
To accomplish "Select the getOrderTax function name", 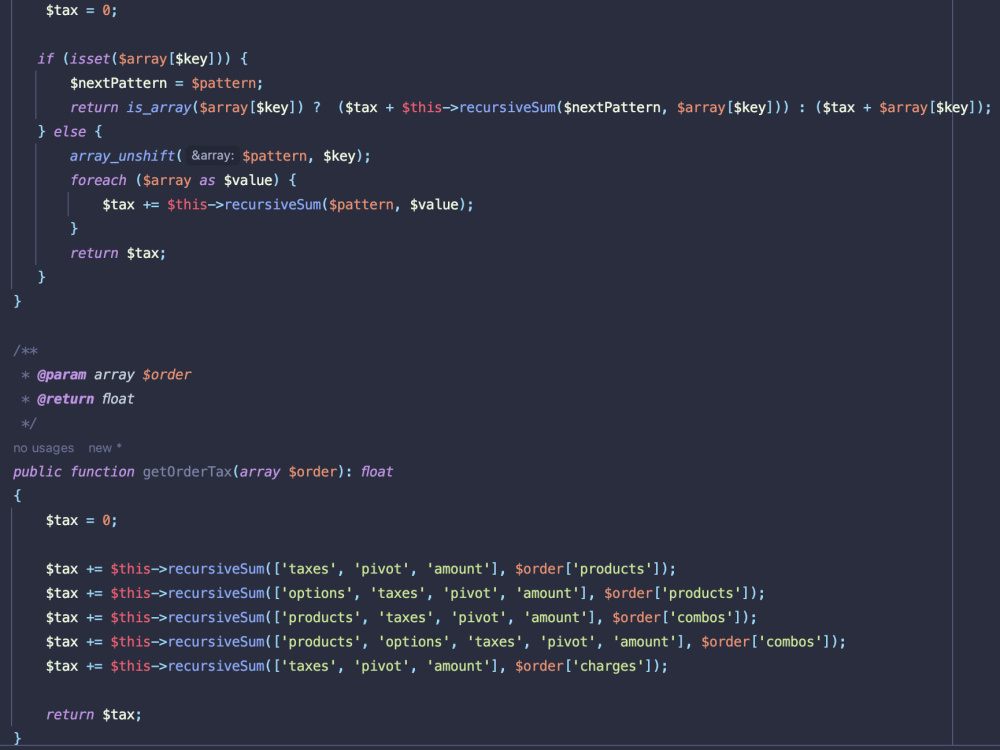I will (x=187, y=472).
